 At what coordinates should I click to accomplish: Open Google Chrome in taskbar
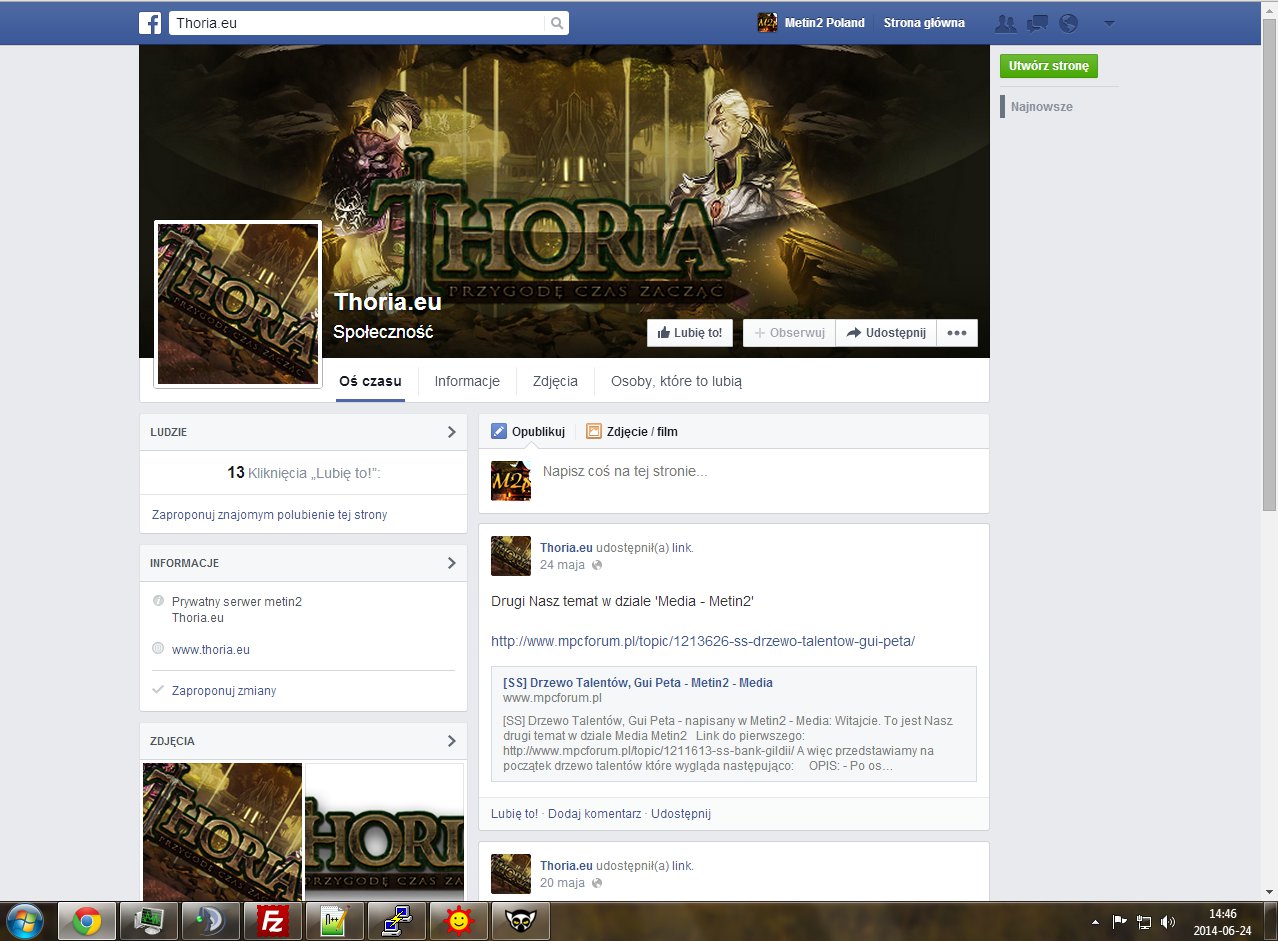[87, 921]
